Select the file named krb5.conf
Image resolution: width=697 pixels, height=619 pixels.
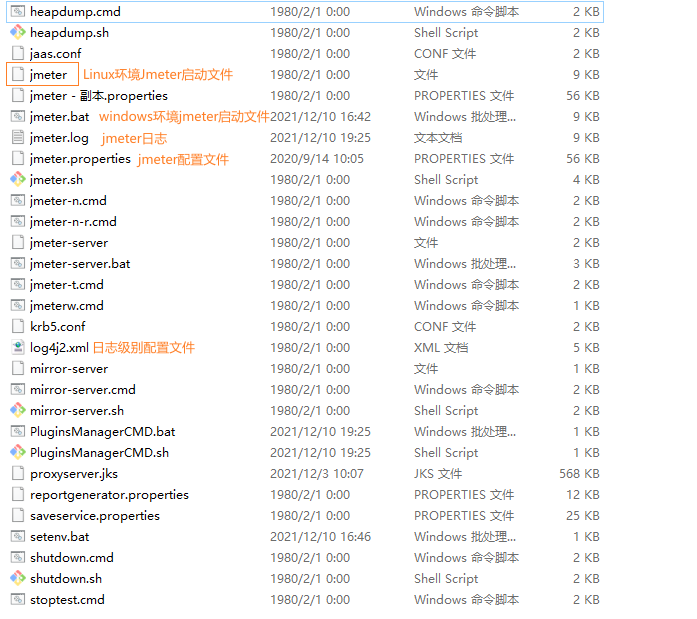[58, 327]
